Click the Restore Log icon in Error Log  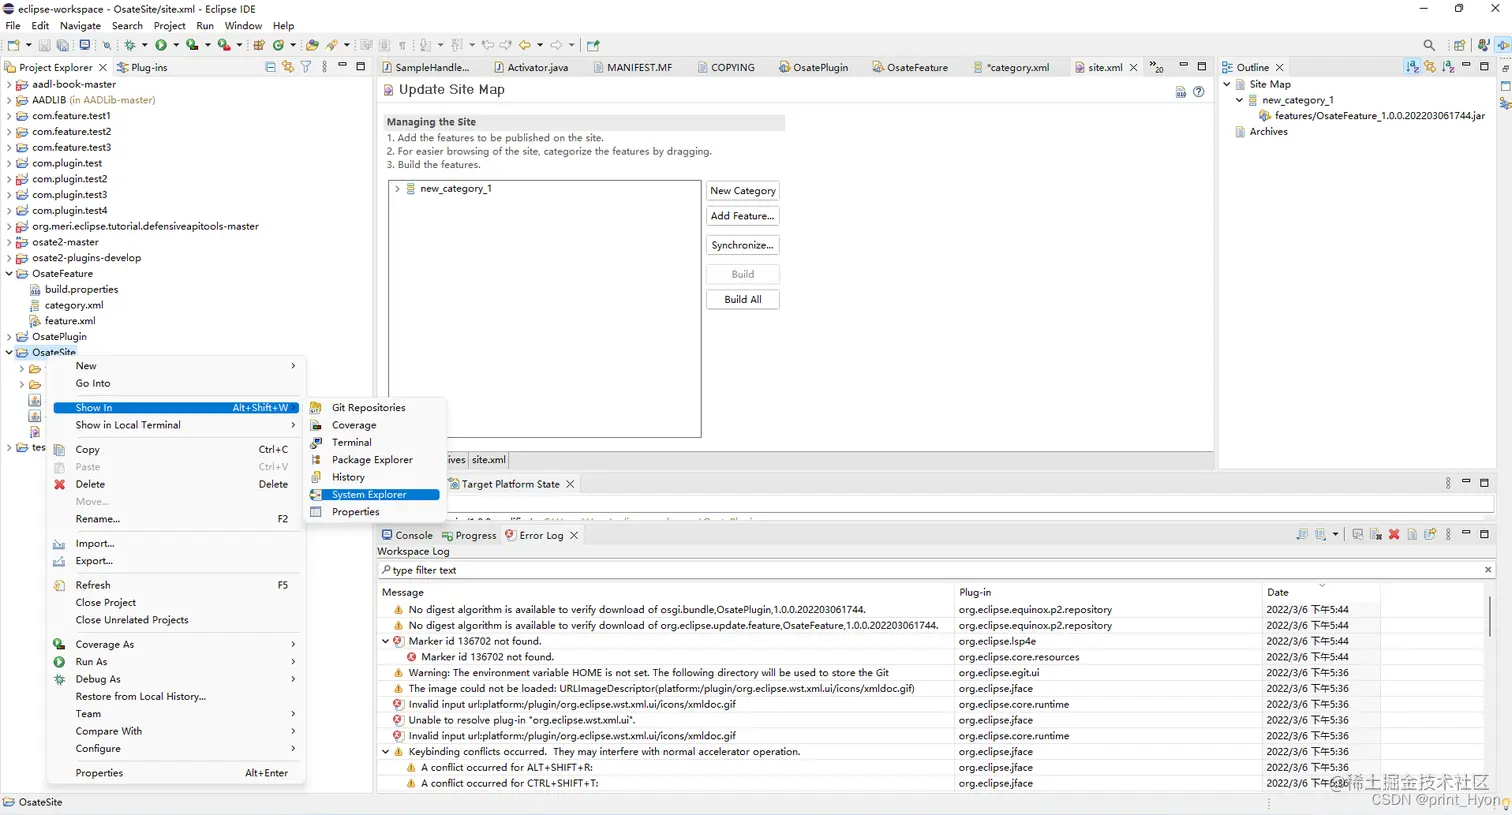point(1430,535)
